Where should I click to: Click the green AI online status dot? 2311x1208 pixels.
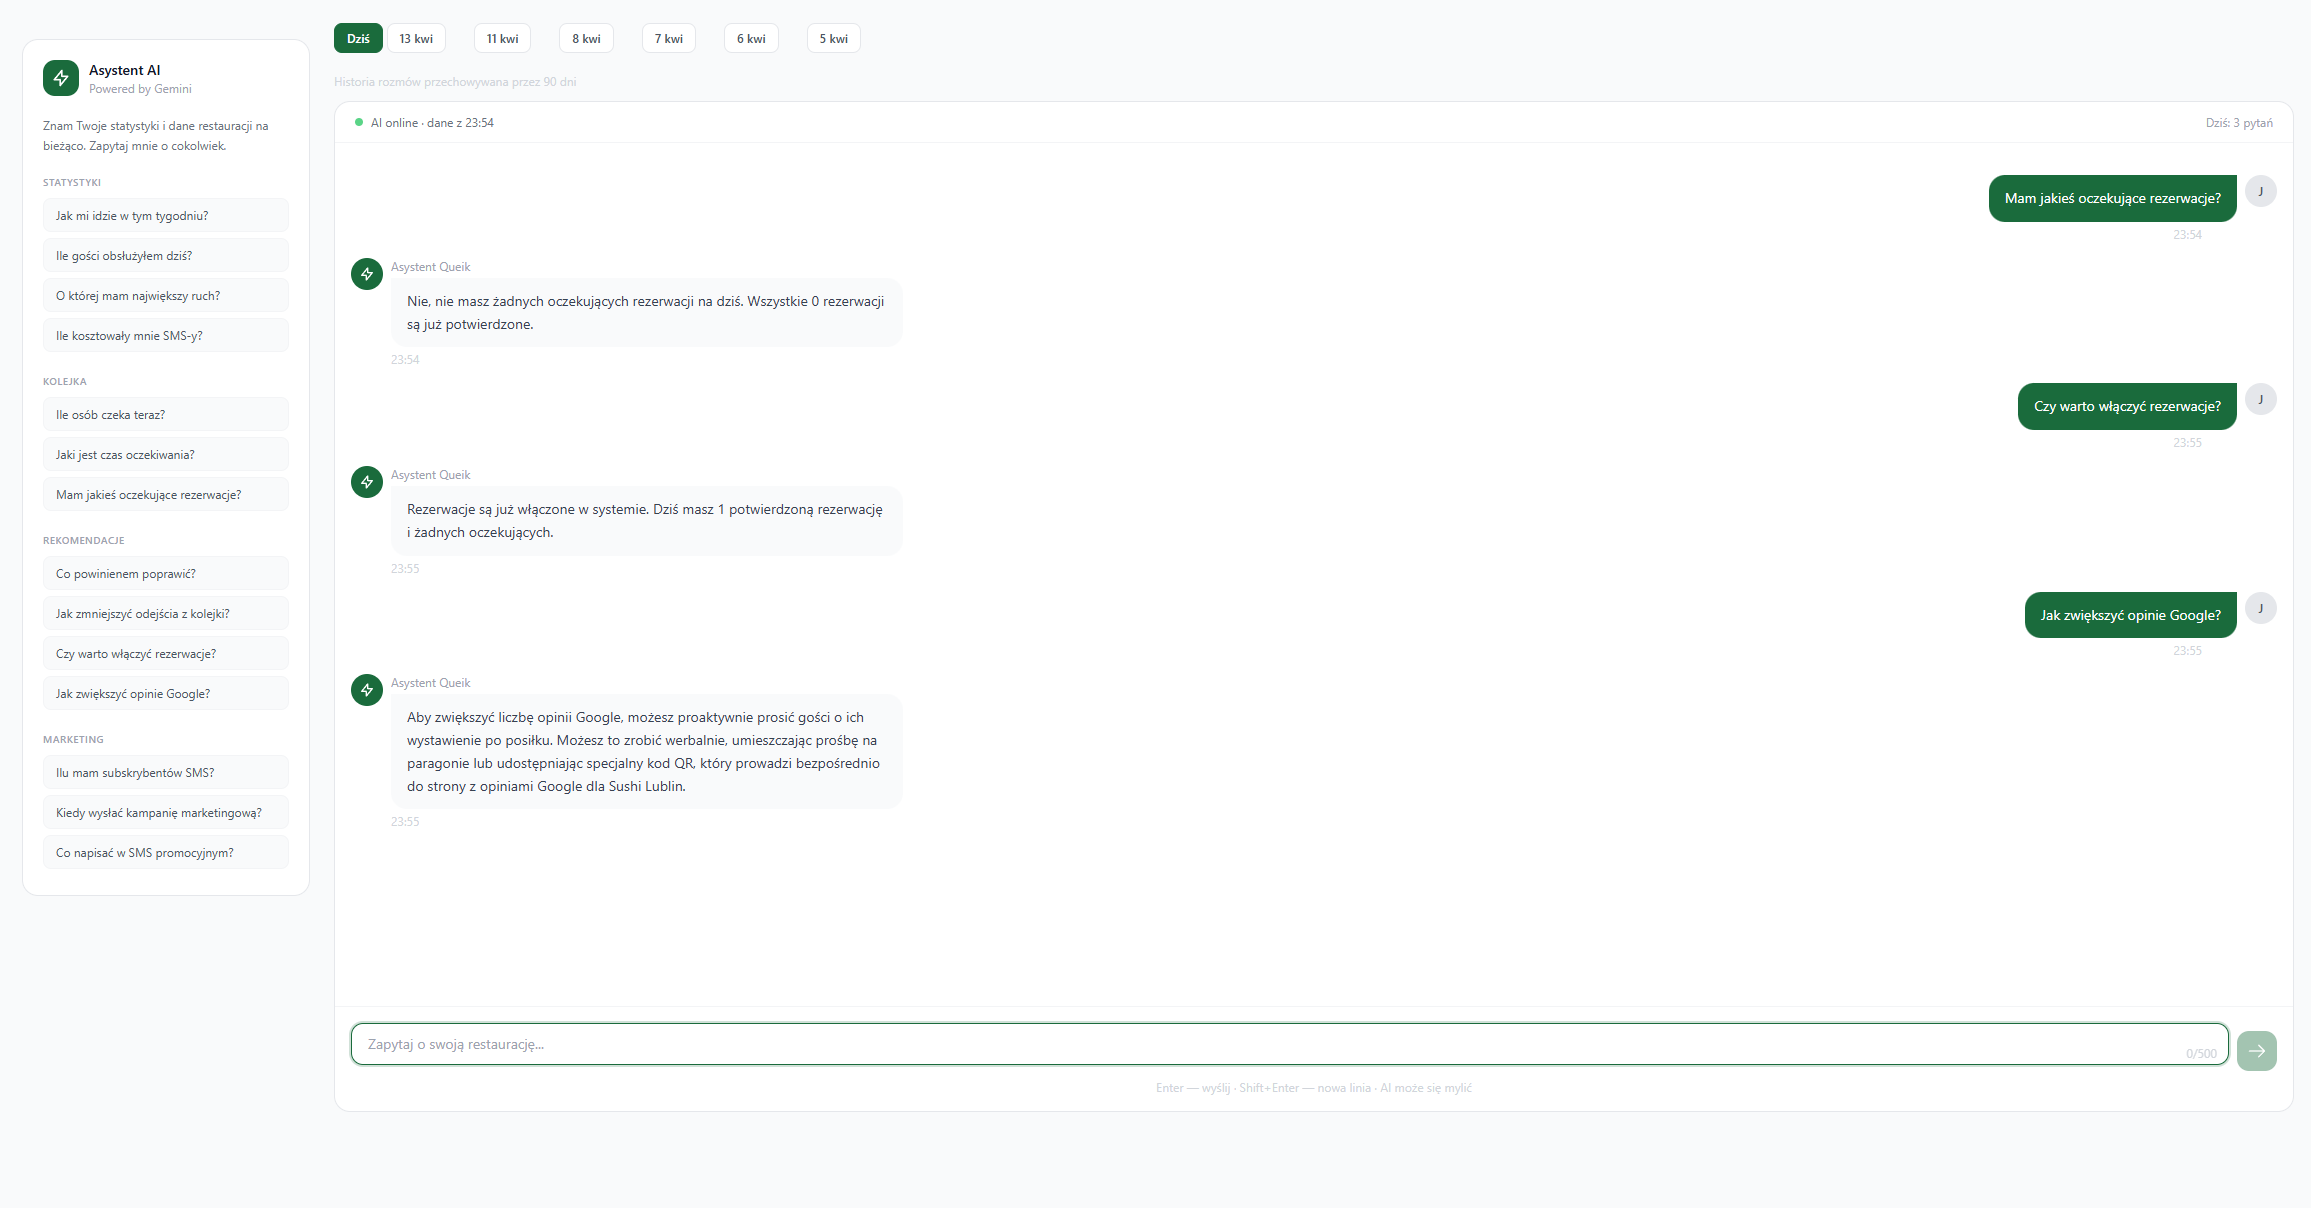[x=359, y=122]
